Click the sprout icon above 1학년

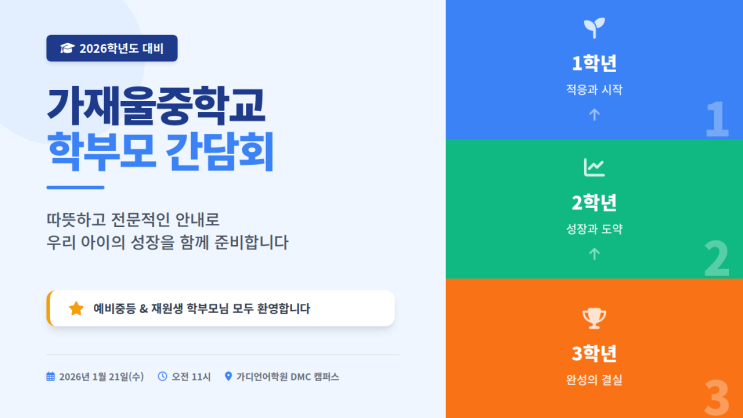coord(594,28)
